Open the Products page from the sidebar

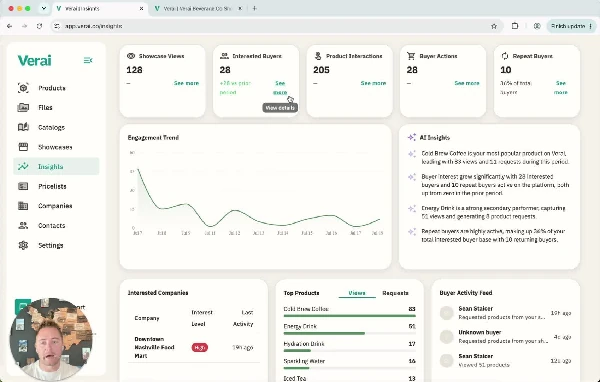point(52,88)
